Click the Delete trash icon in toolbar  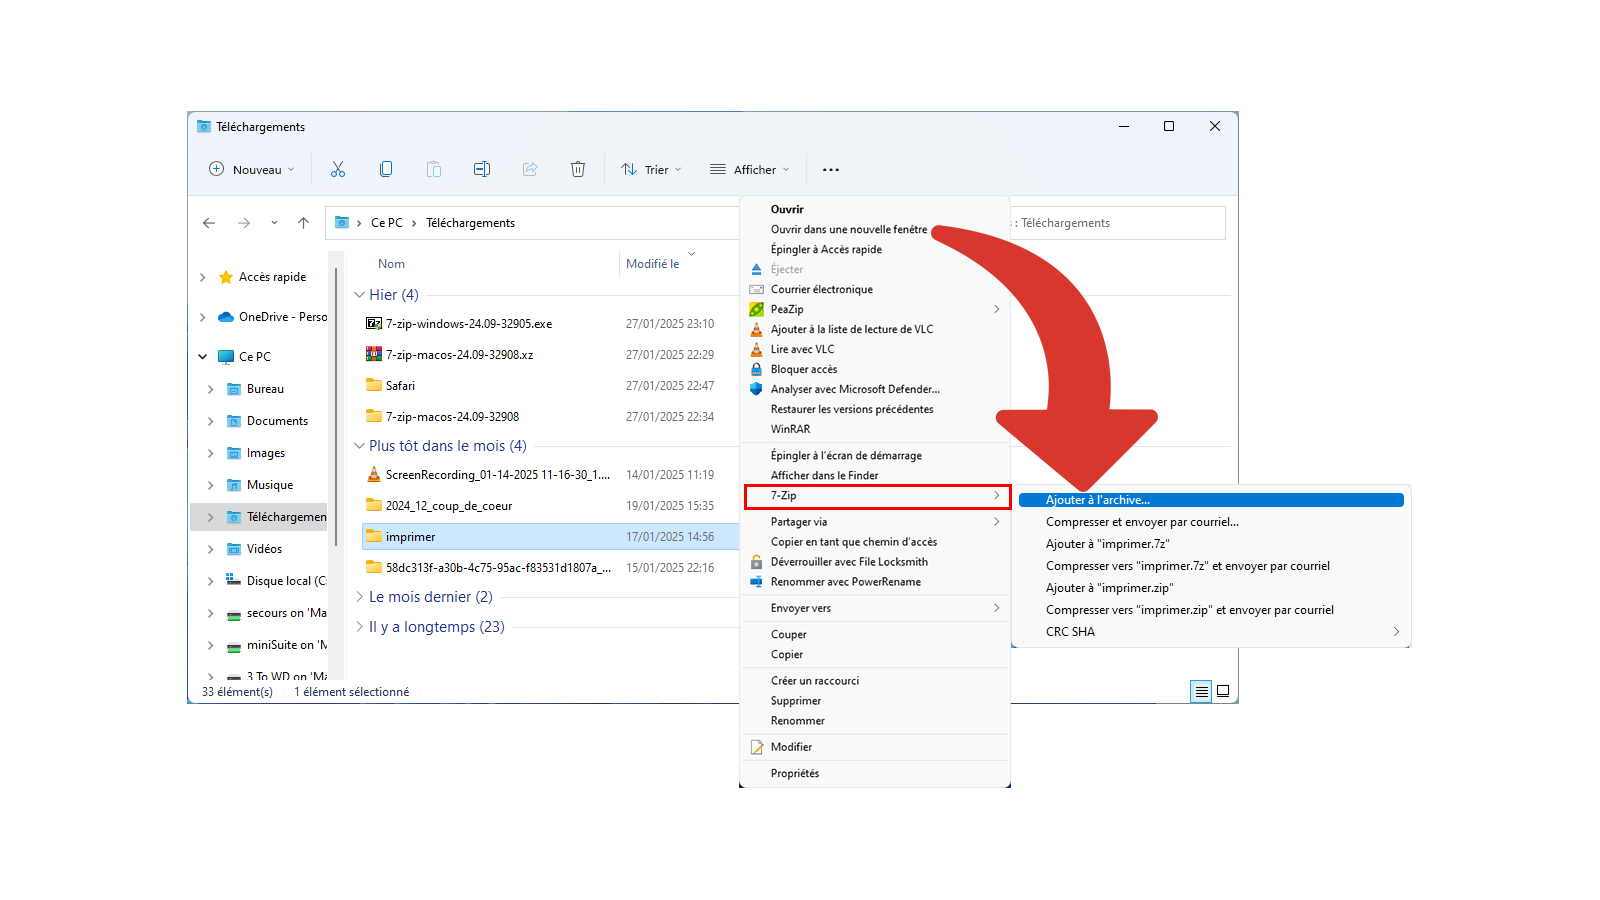click(578, 169)
